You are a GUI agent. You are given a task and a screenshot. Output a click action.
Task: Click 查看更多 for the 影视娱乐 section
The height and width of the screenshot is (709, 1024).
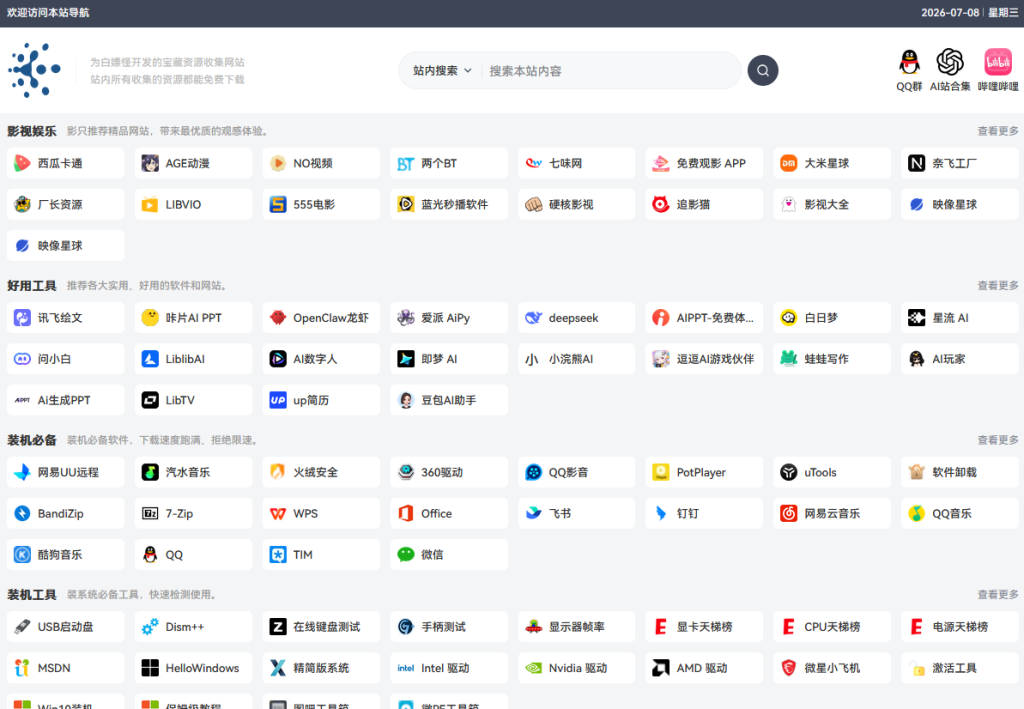click(x=998, y=131)
